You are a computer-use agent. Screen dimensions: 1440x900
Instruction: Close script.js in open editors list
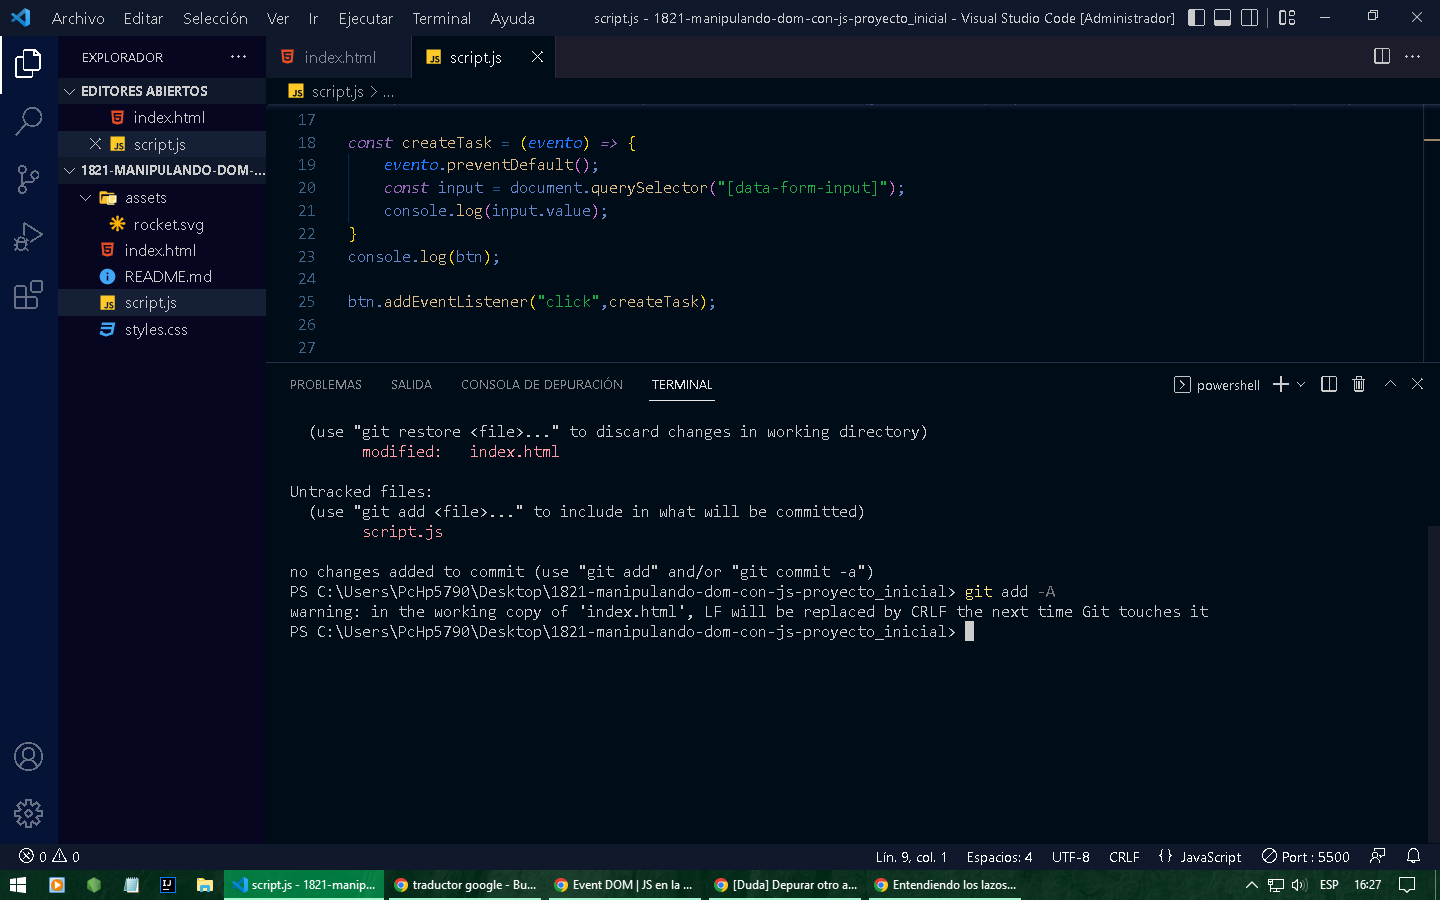[x=95, y=144]
